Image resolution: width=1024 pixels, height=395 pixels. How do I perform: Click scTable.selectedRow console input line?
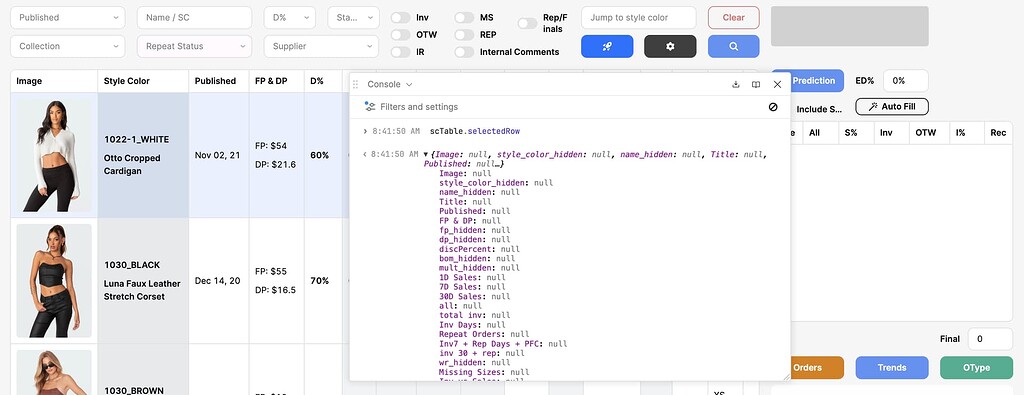coord(475,131)
